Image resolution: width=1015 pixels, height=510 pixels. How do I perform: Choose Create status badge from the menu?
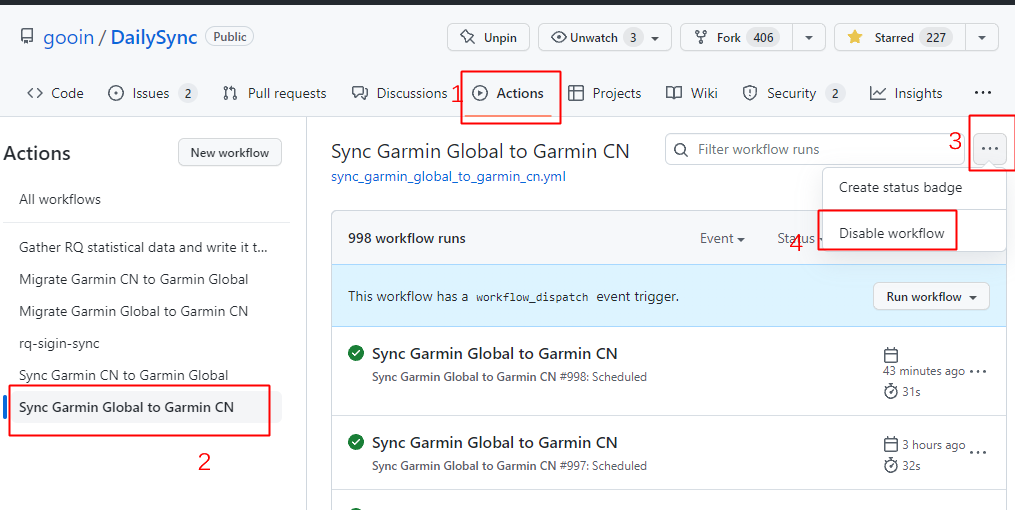[900, 188]
